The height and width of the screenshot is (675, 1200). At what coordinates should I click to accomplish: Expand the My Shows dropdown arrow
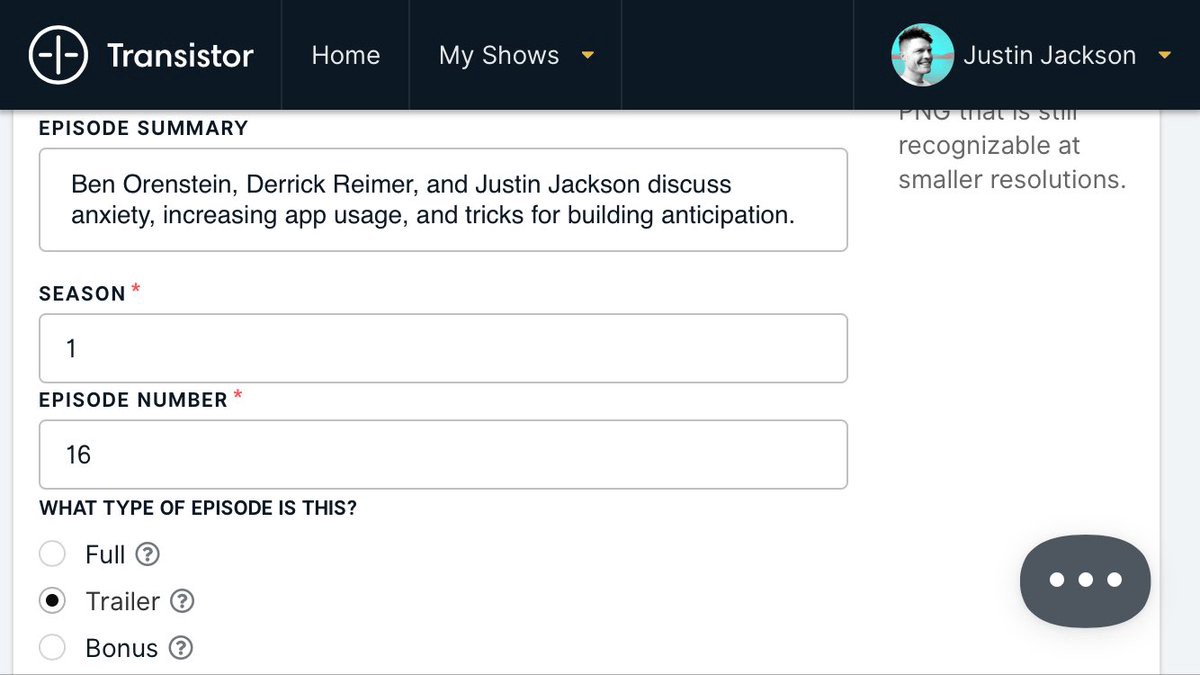click(588, 55)
